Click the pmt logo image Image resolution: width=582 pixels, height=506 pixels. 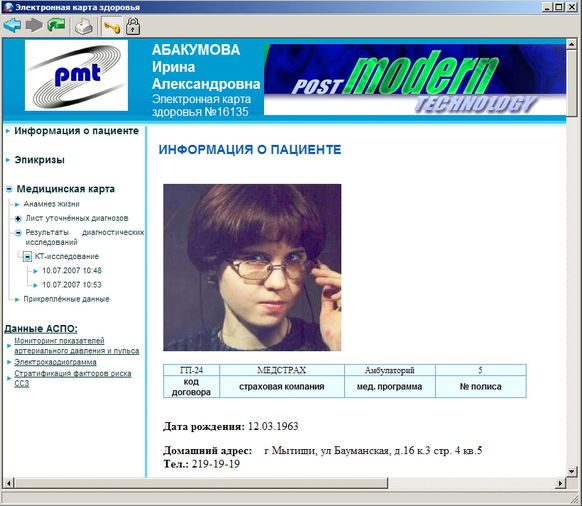76,75
